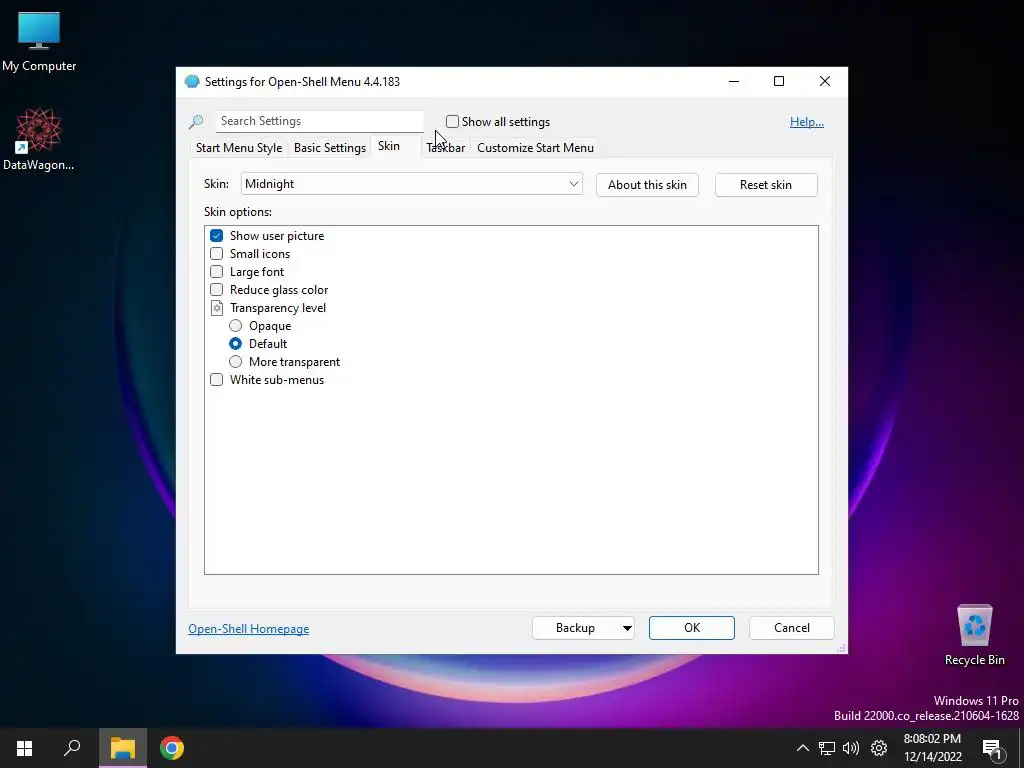
Task: Open My Computer desktop icon
Action: click(39, 41)
